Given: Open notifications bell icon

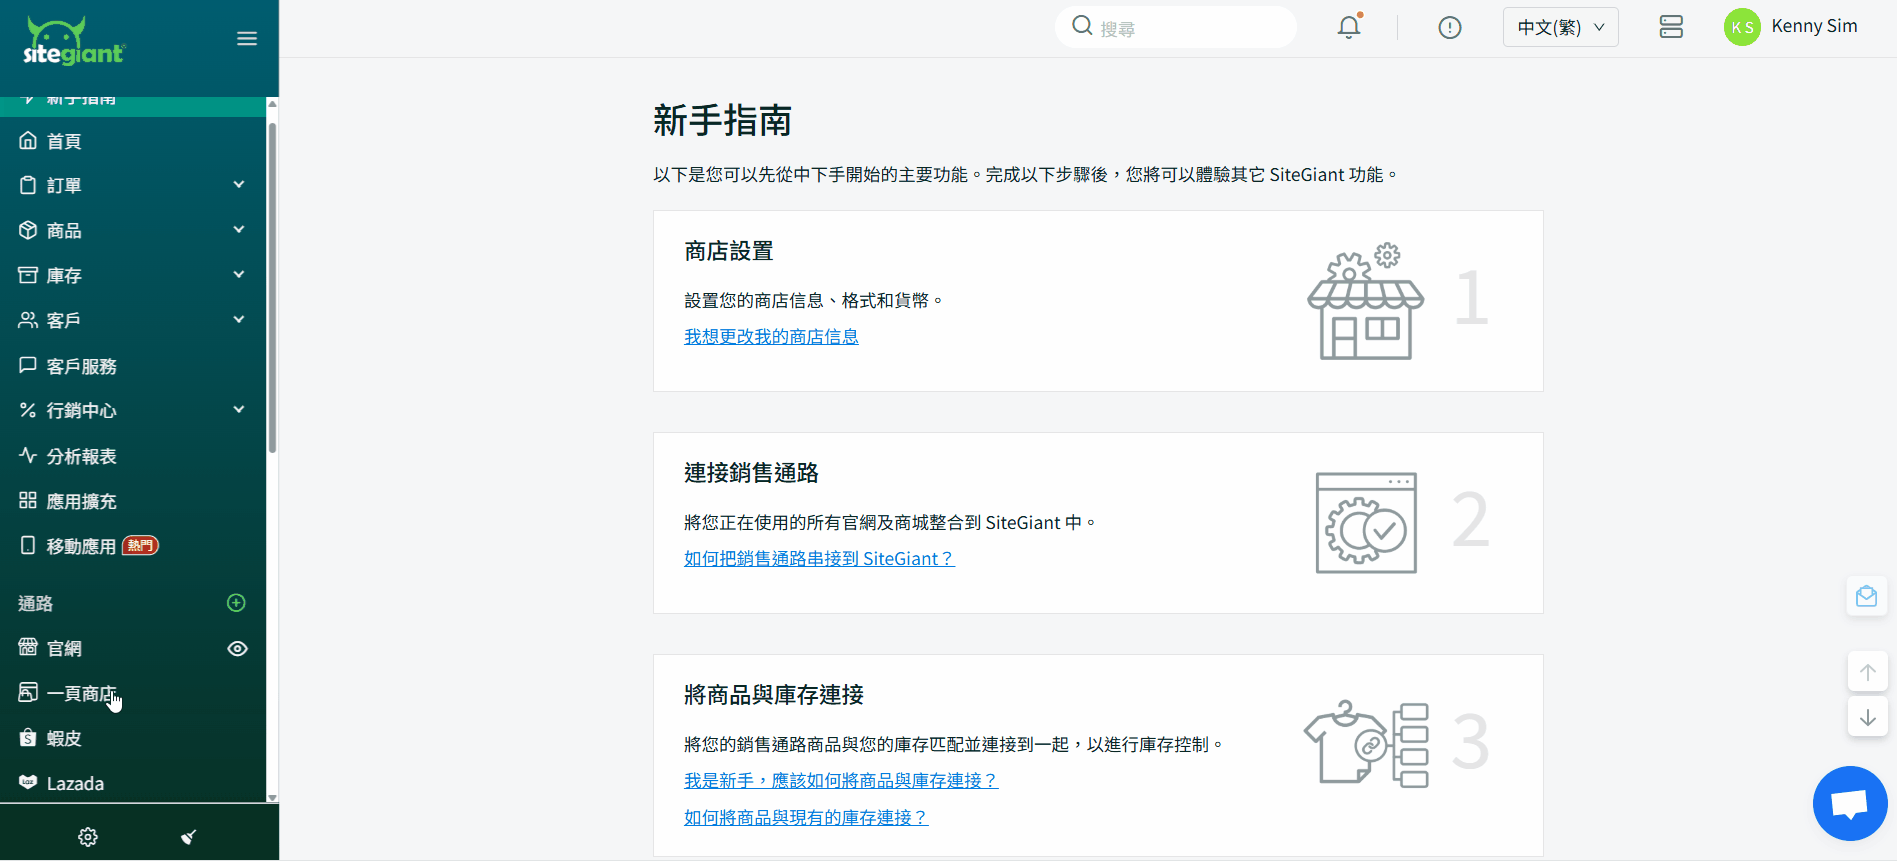Looking at the screenshot, I should click(1349, 27).
